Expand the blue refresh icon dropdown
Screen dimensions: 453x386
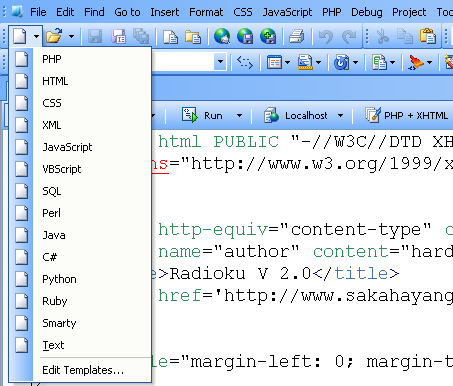click(355, 62)
